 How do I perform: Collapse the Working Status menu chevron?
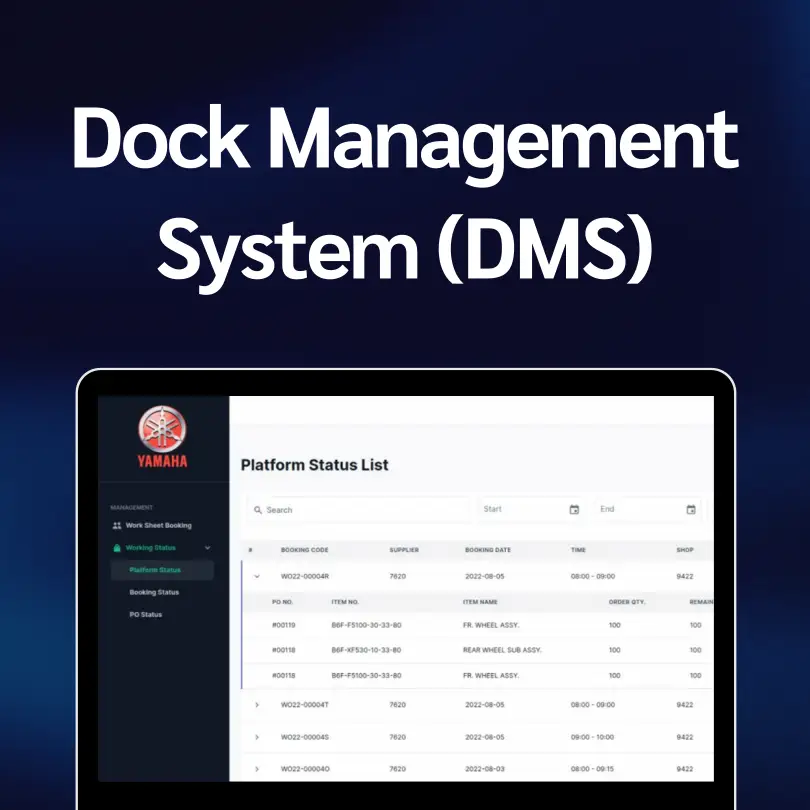pos(208,548)
